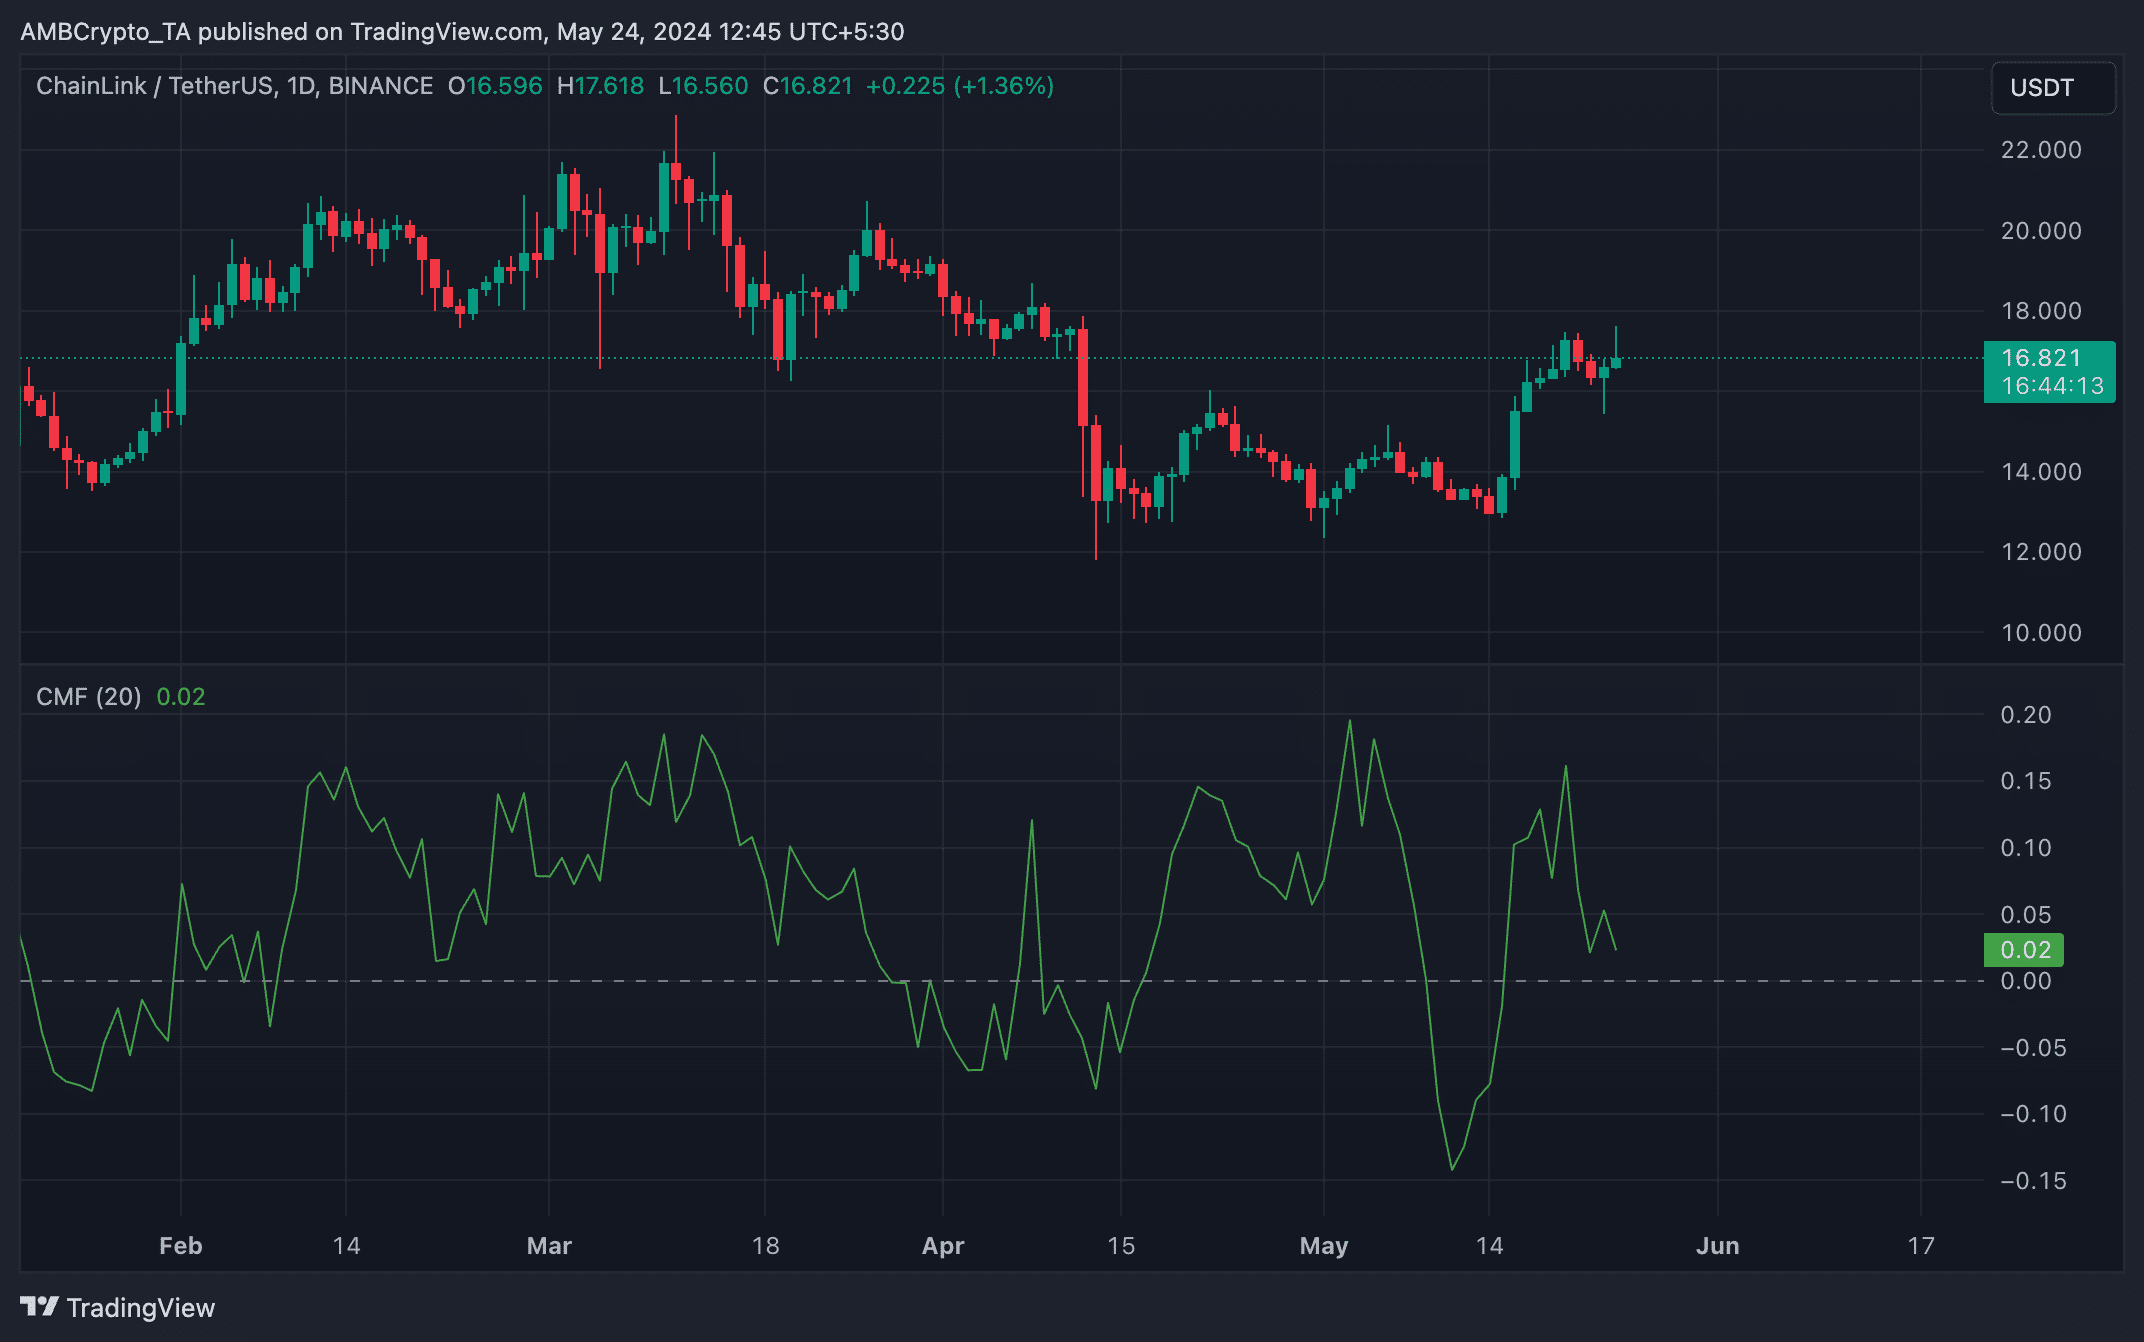Image resolution: width=2144 pixels, height=1342 pixels.
Task: Click the CMF (20) indicator label
Action: [89, 697]
